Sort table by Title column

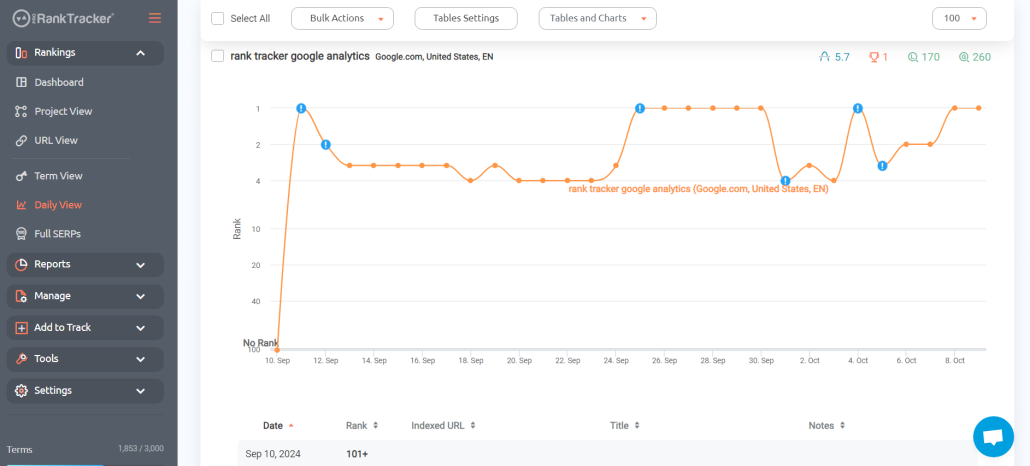pyautogui.click(x=625, y=425)
